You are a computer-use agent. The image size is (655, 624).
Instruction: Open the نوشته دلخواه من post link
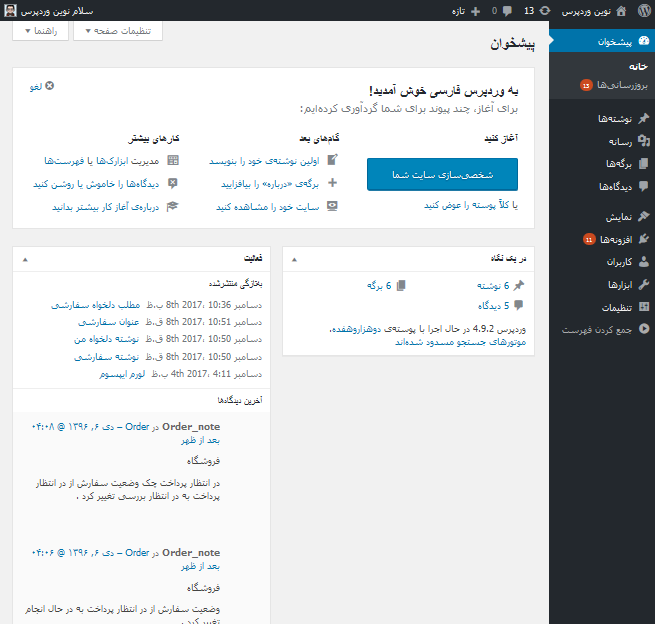(106, 339)
